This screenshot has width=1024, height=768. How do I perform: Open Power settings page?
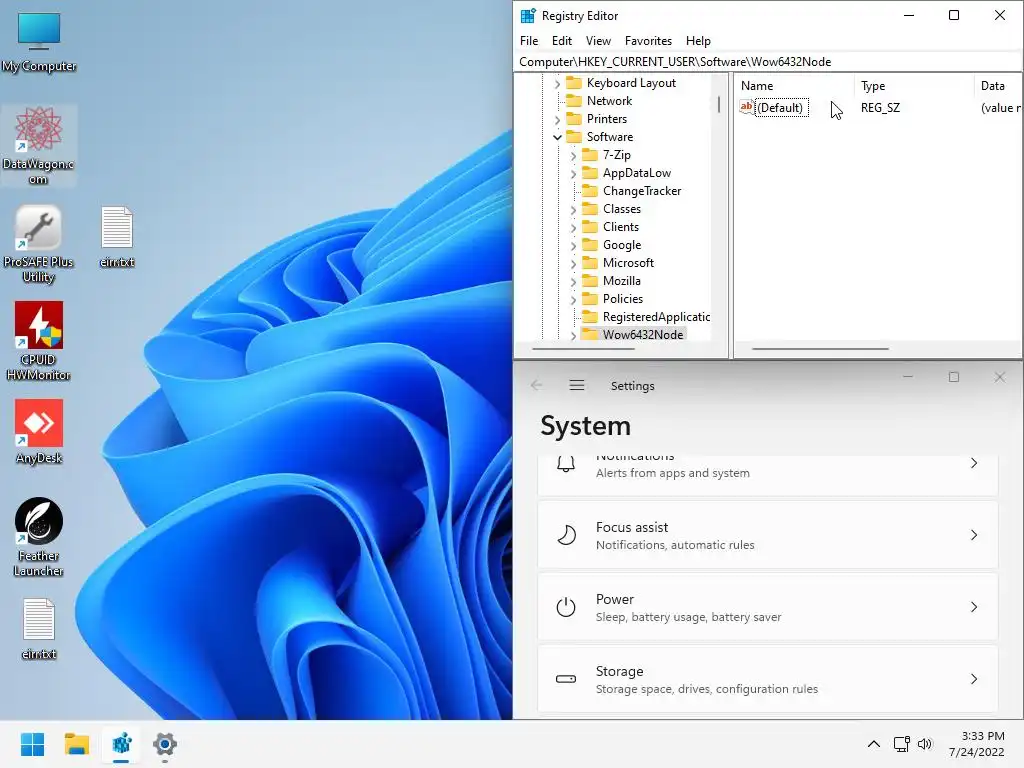pos(768,607)
